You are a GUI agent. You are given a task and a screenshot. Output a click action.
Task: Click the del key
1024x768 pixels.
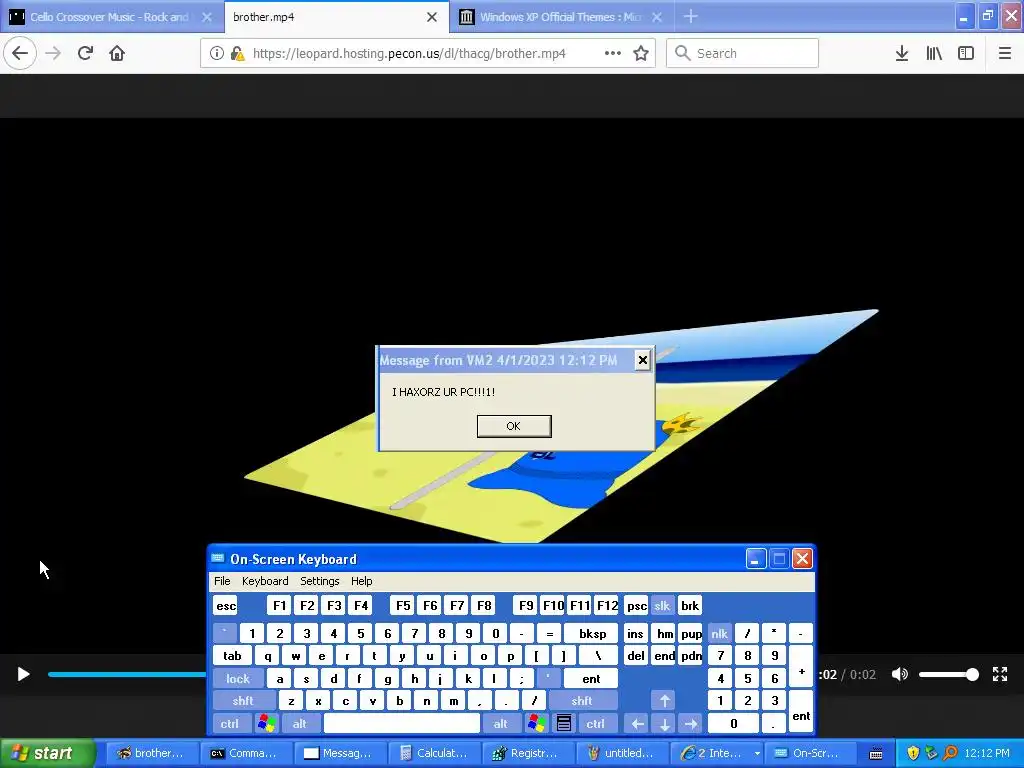tap(636, 656)
